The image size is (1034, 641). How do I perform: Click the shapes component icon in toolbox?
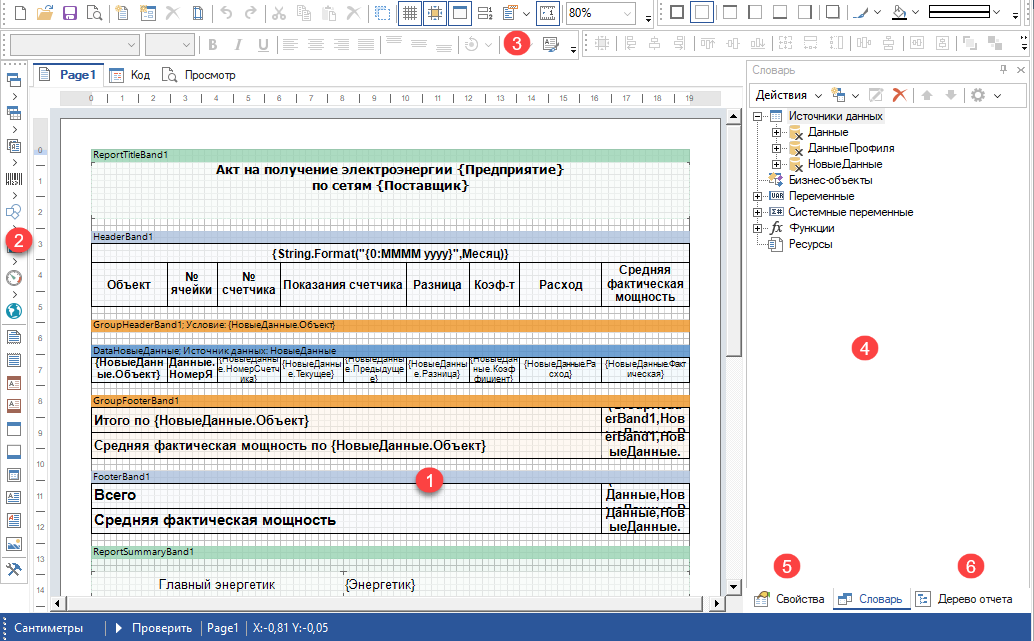coord(14,212)
